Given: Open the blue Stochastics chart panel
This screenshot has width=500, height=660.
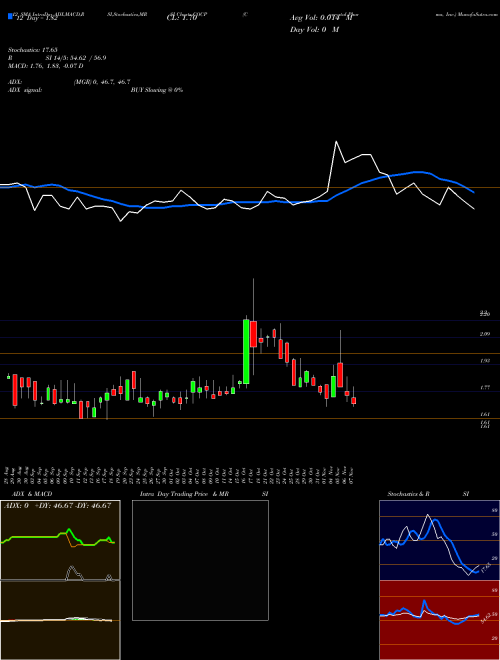Looking at the screenshot, I should [x=439, y=540].
